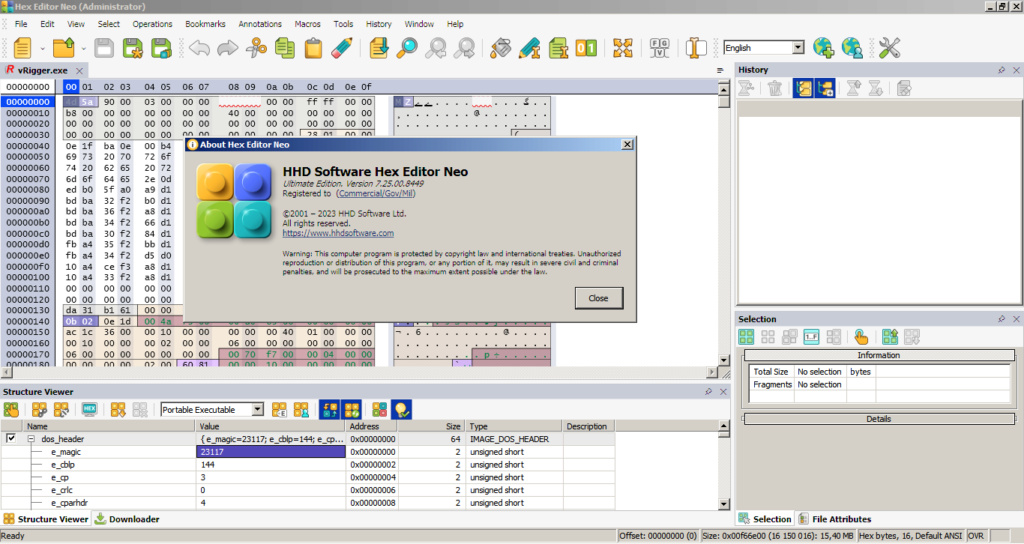Open the New file dropdown arrow
1024x544 pixels.
pyautogui.click(x=42, y=48)
